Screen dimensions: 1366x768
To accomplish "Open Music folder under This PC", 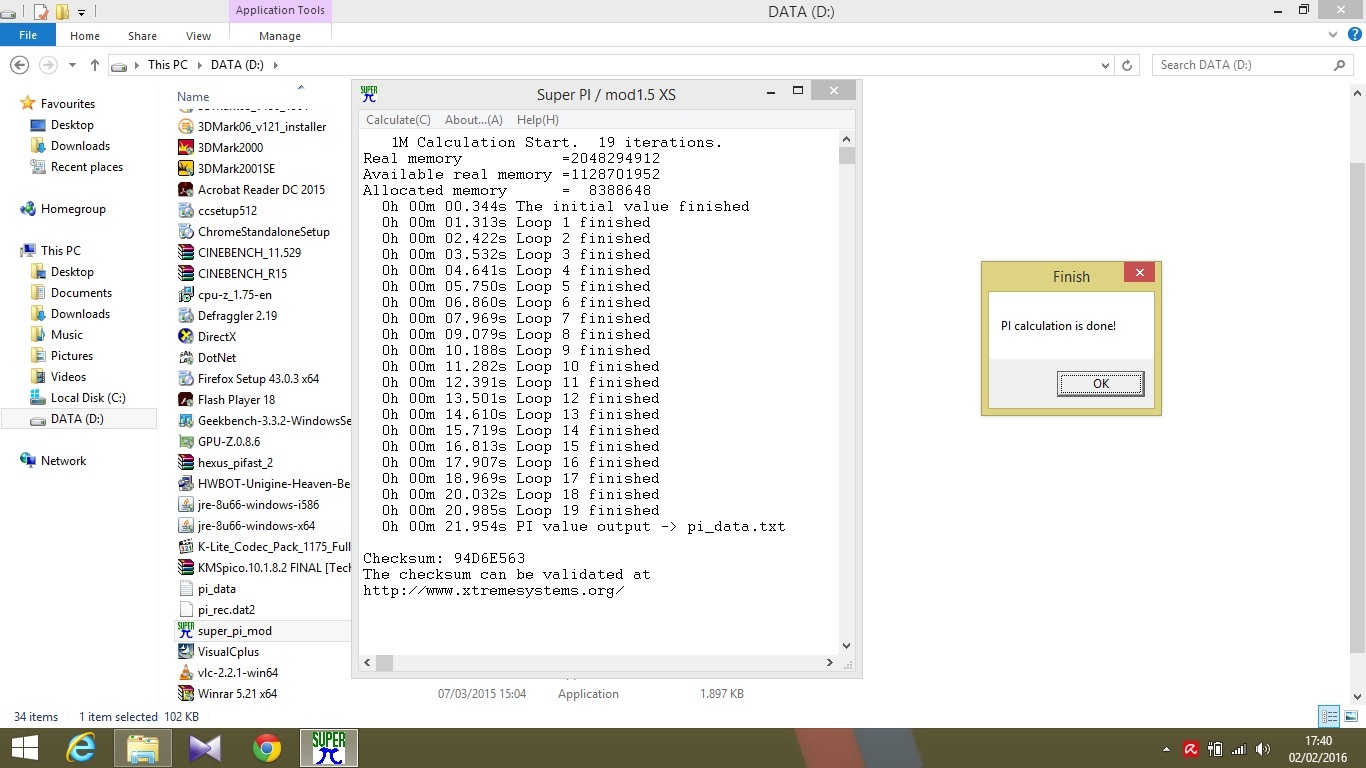I will 67,335.
